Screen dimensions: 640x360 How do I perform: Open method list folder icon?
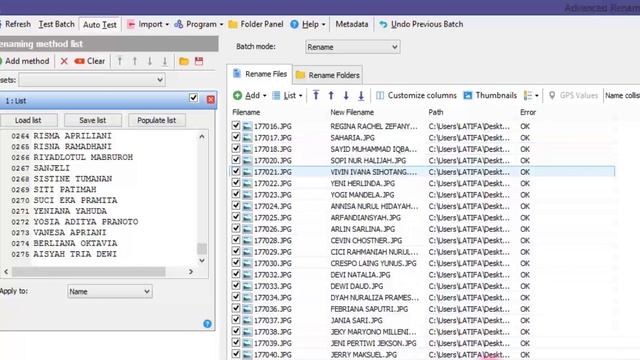184,61
